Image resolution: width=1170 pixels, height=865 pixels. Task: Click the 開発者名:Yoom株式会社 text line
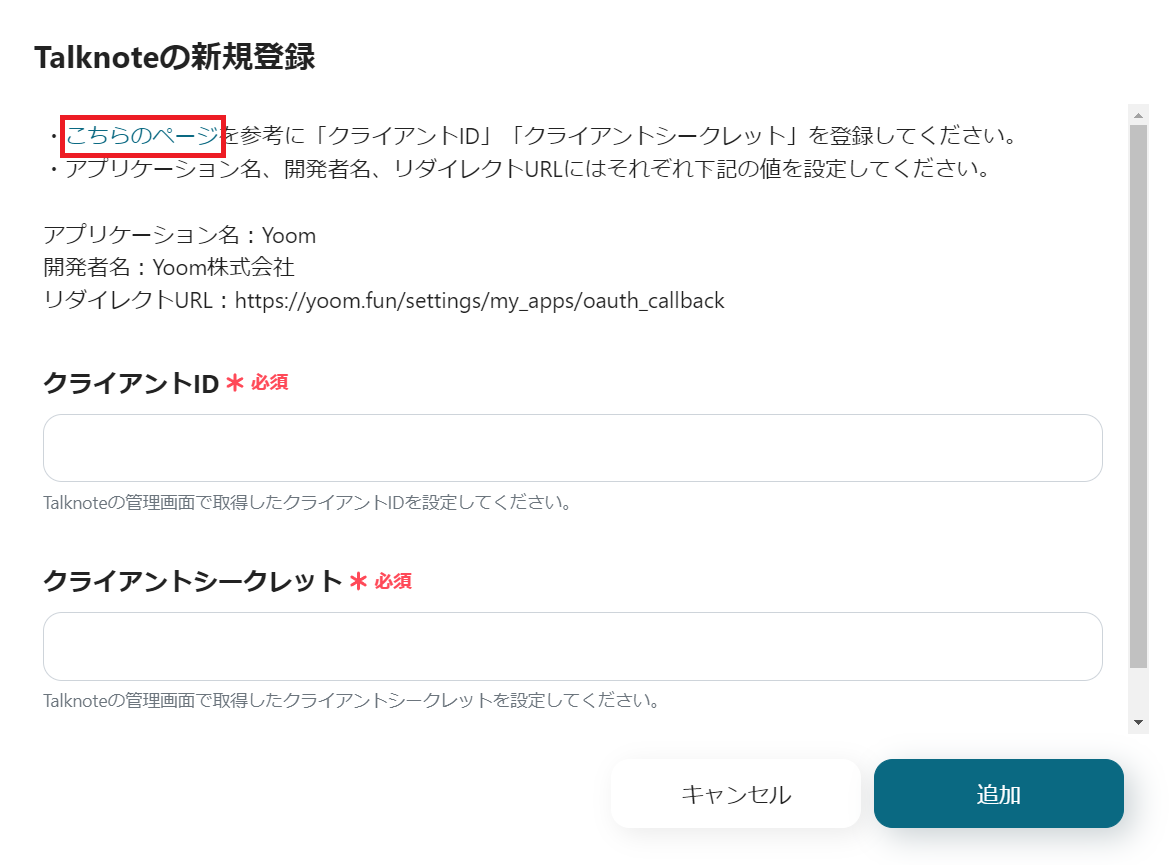(169, 268)
